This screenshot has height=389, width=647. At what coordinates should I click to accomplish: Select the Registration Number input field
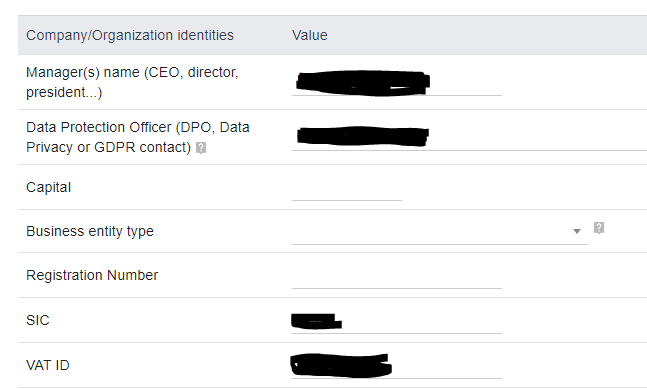click(397, 277)
